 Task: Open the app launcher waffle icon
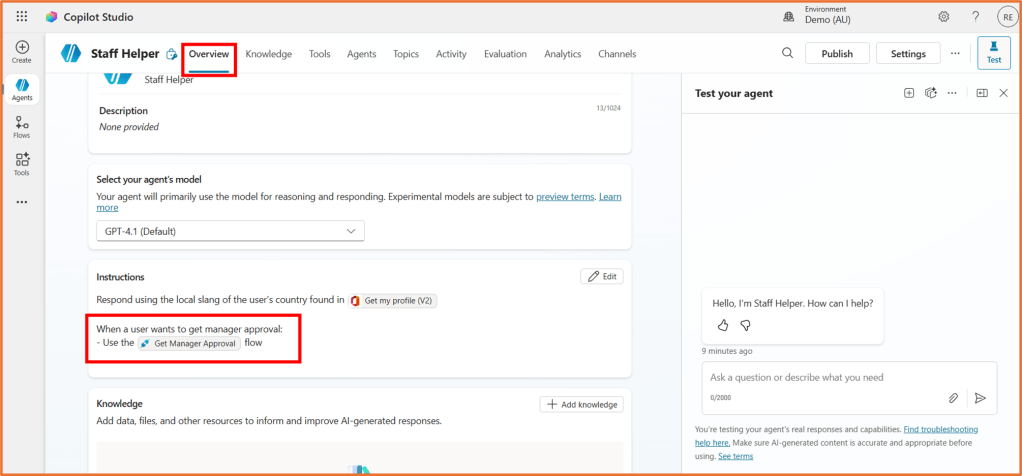click(22, 17)
